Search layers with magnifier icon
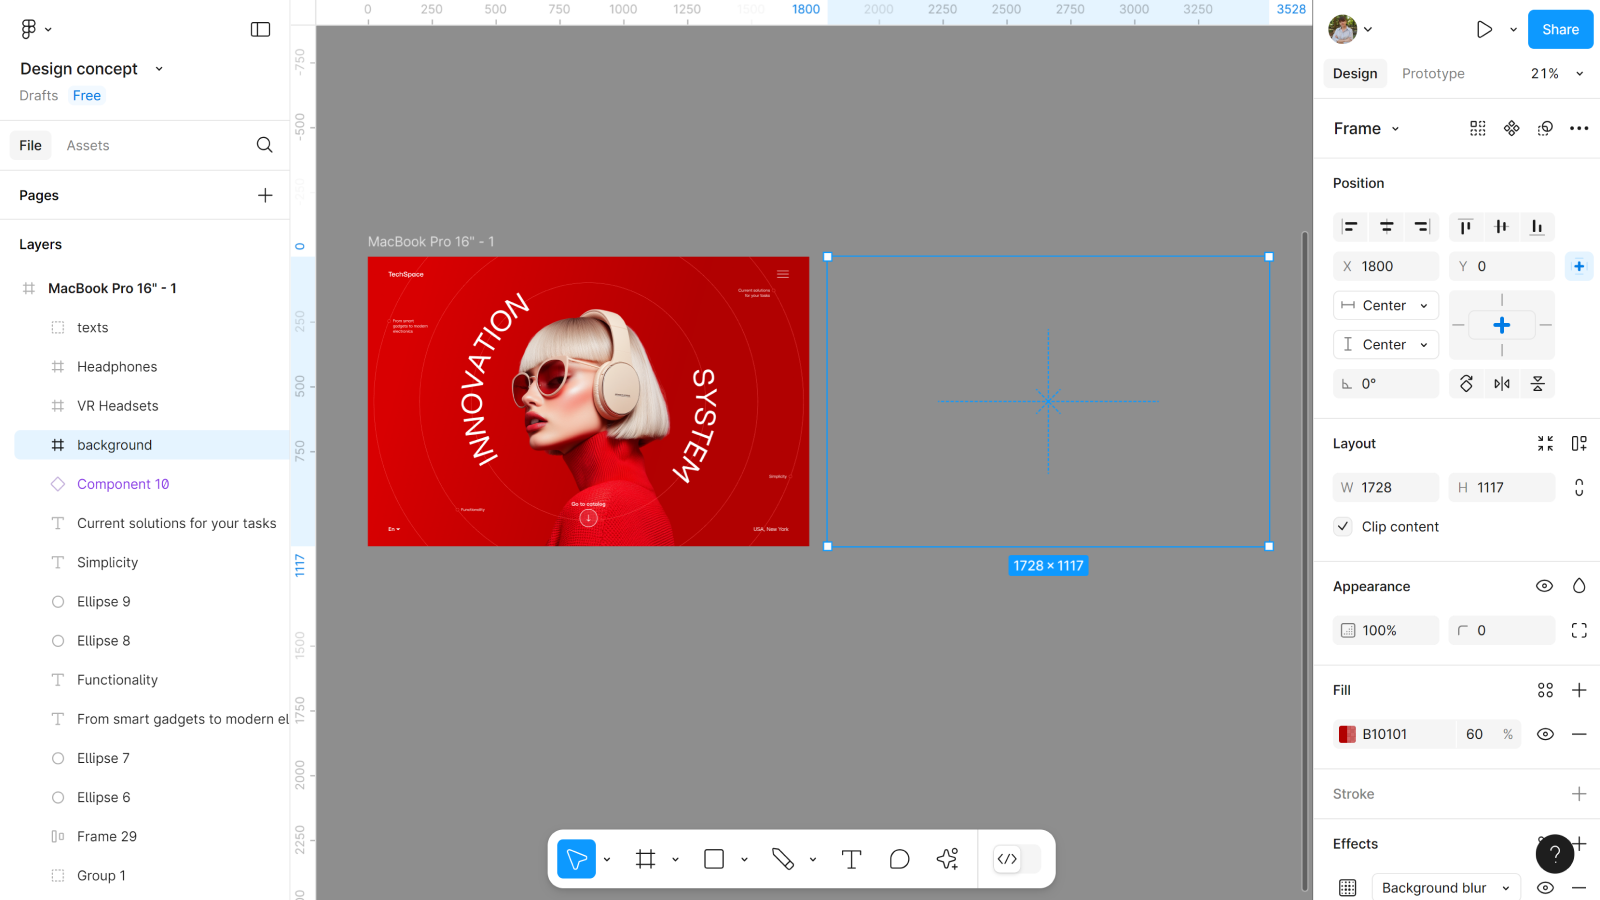Viewport: 1600px width, 900px height. [264, 145]
